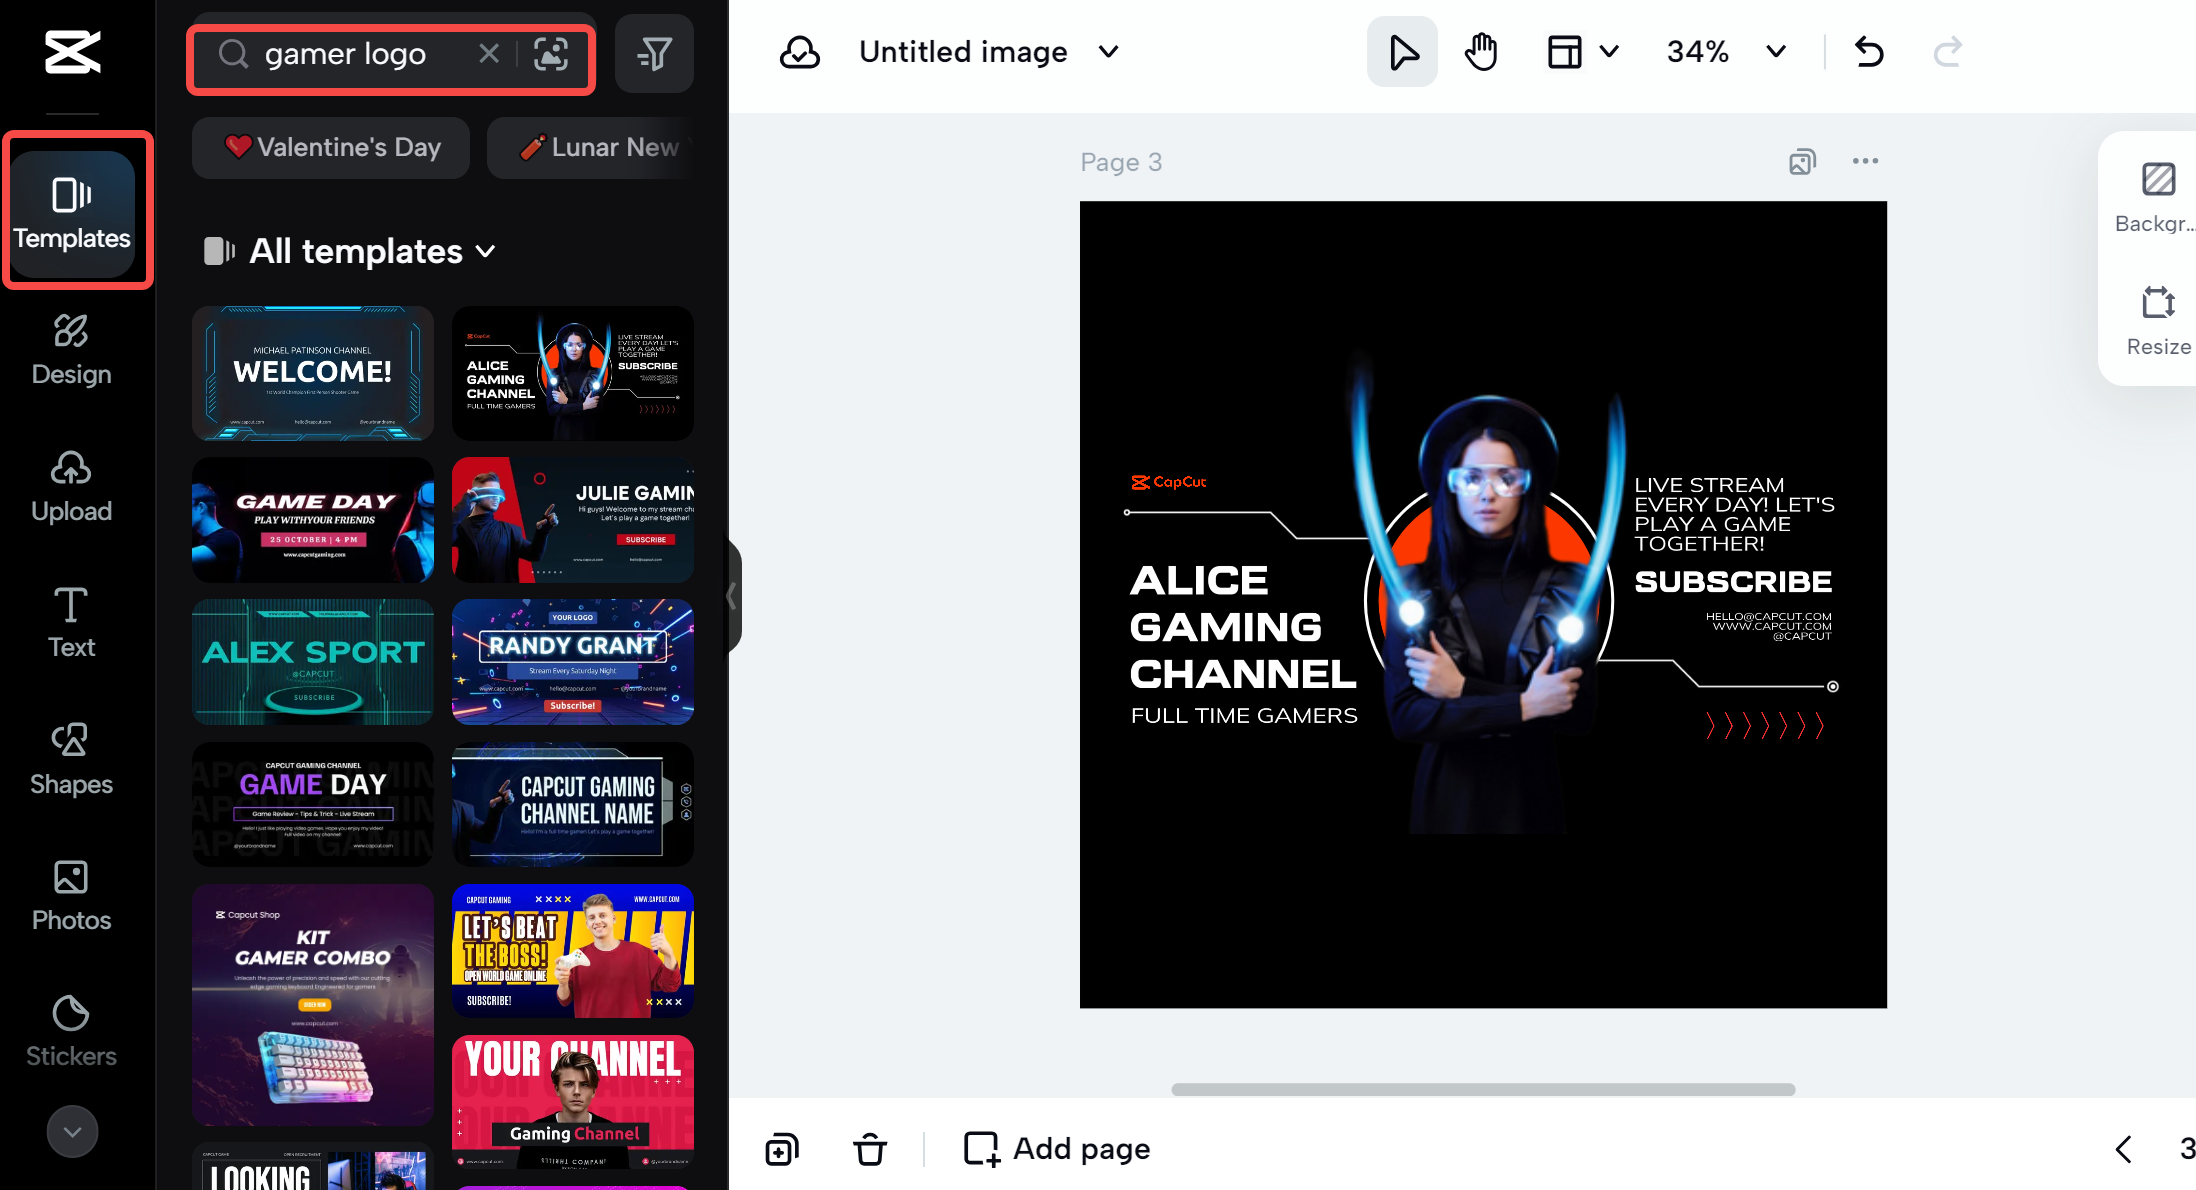Switch to the Shapes sidebar tab

coord(71,759)
